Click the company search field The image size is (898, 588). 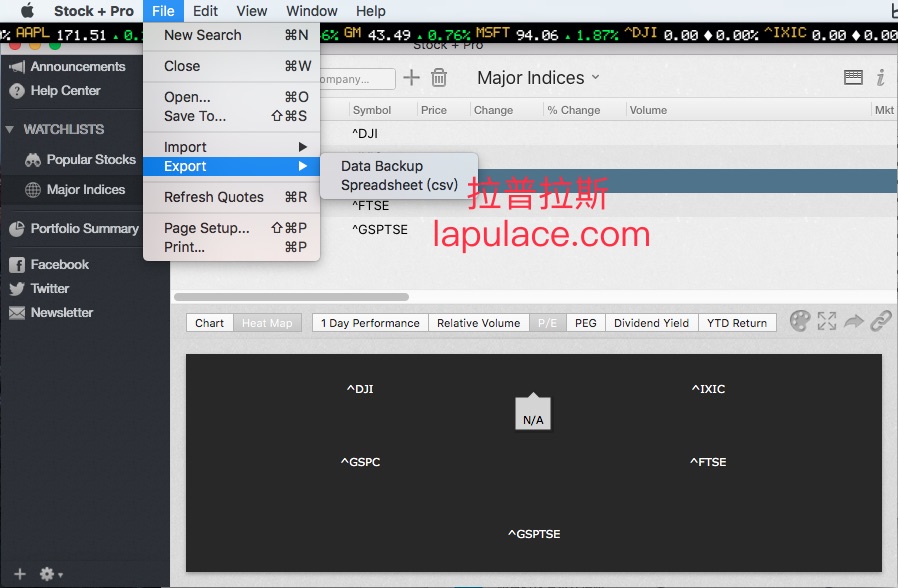(357, 79)
